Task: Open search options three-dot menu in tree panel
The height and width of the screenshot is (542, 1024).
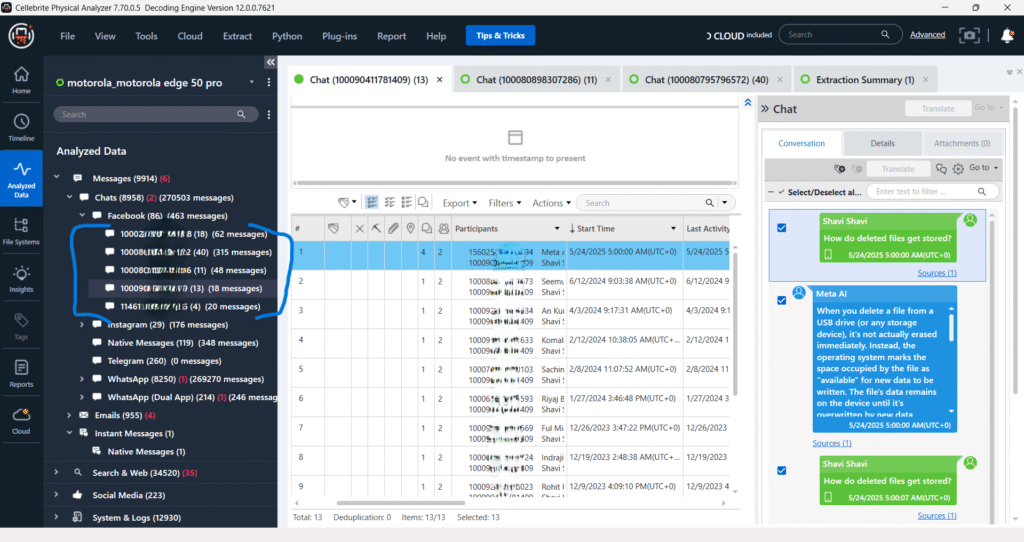Action: coord(268,114)
